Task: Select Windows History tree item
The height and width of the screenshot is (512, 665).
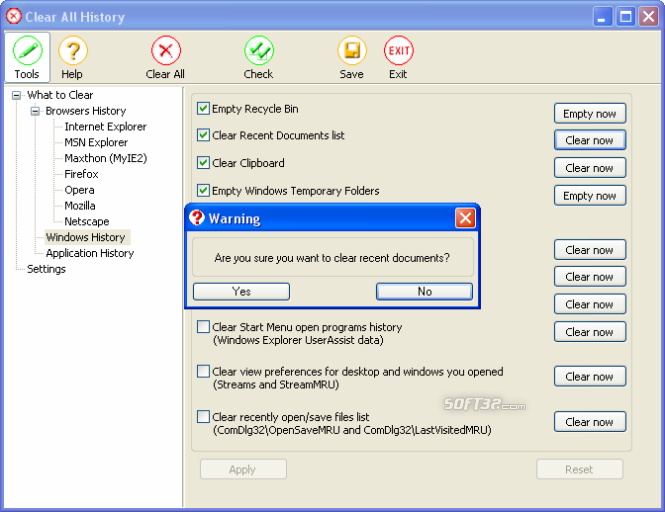Action: (x=86, y=237)
